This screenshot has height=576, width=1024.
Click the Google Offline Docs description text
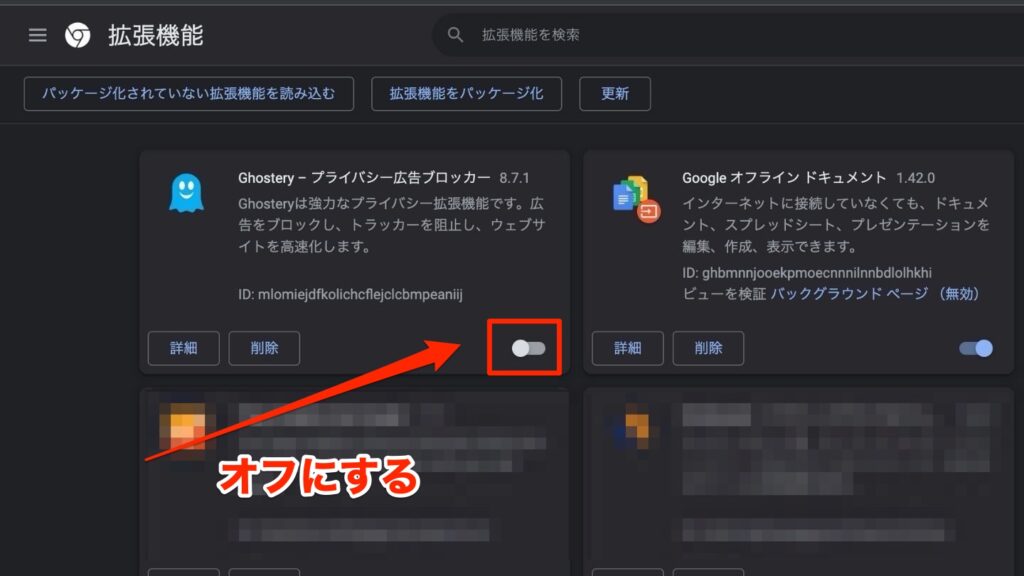[836, 225]
